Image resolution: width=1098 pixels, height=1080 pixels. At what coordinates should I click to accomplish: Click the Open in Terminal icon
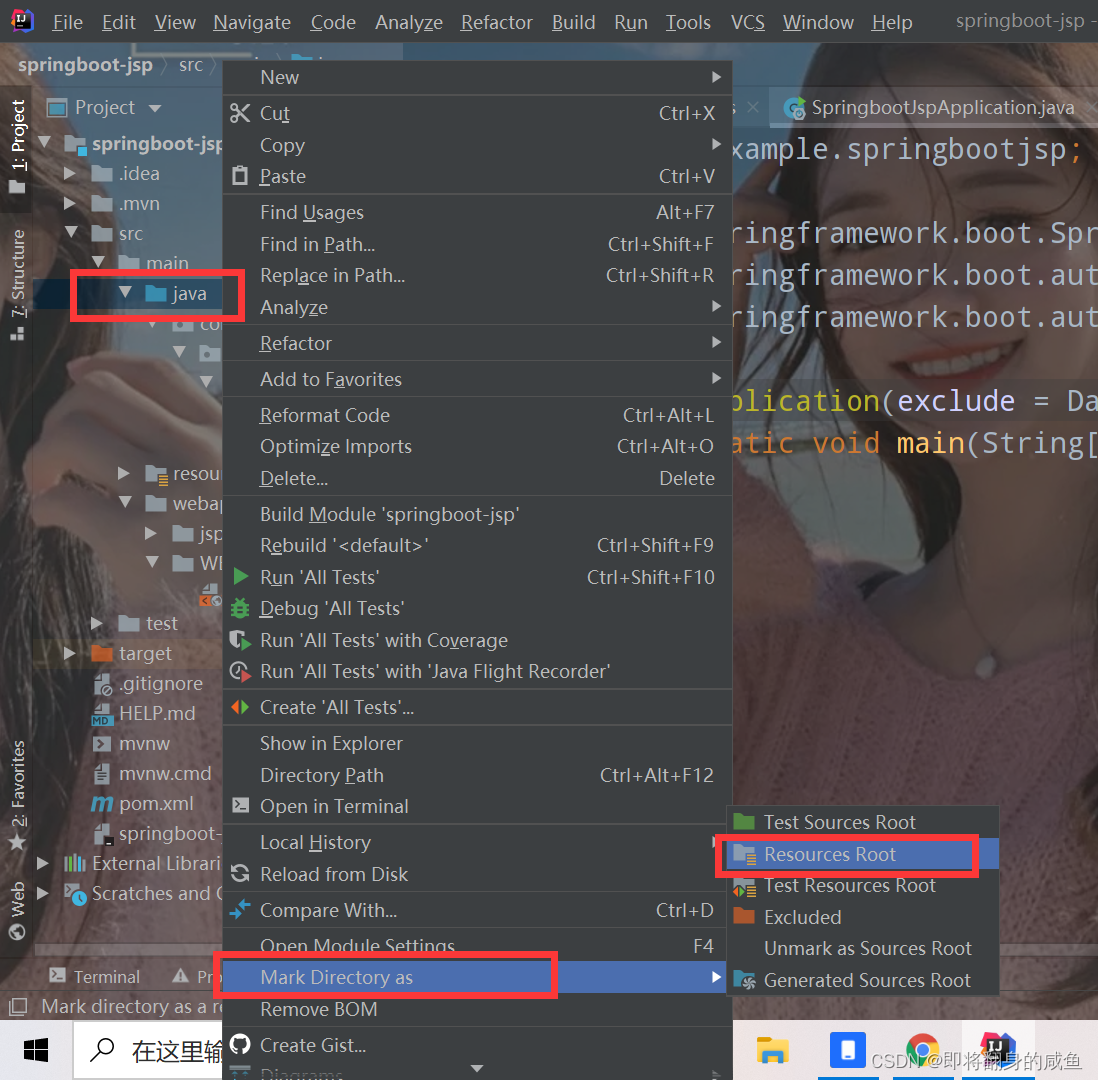tap(240, 805)
